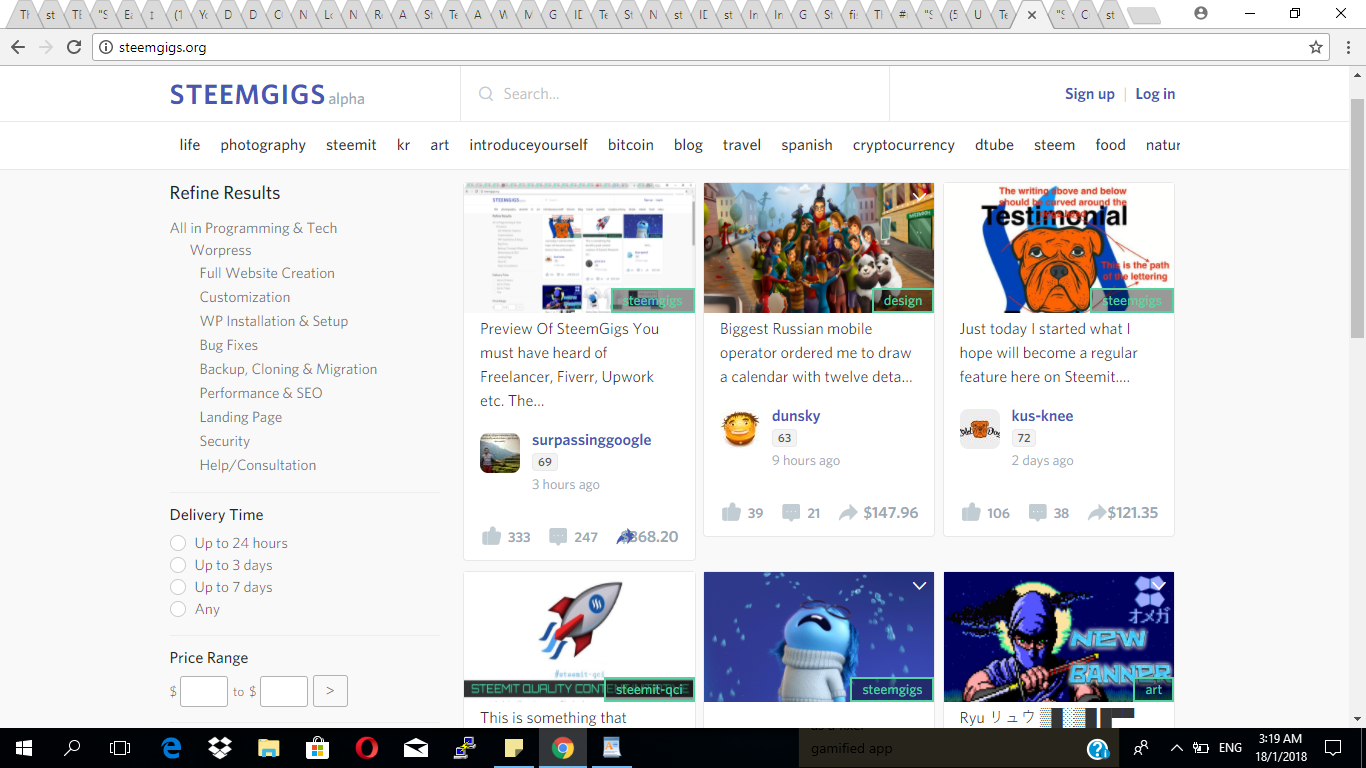The width and height of the screenshot is (1366, 768).
Task: Open dunsky avatar image
Action: point(740,429)
